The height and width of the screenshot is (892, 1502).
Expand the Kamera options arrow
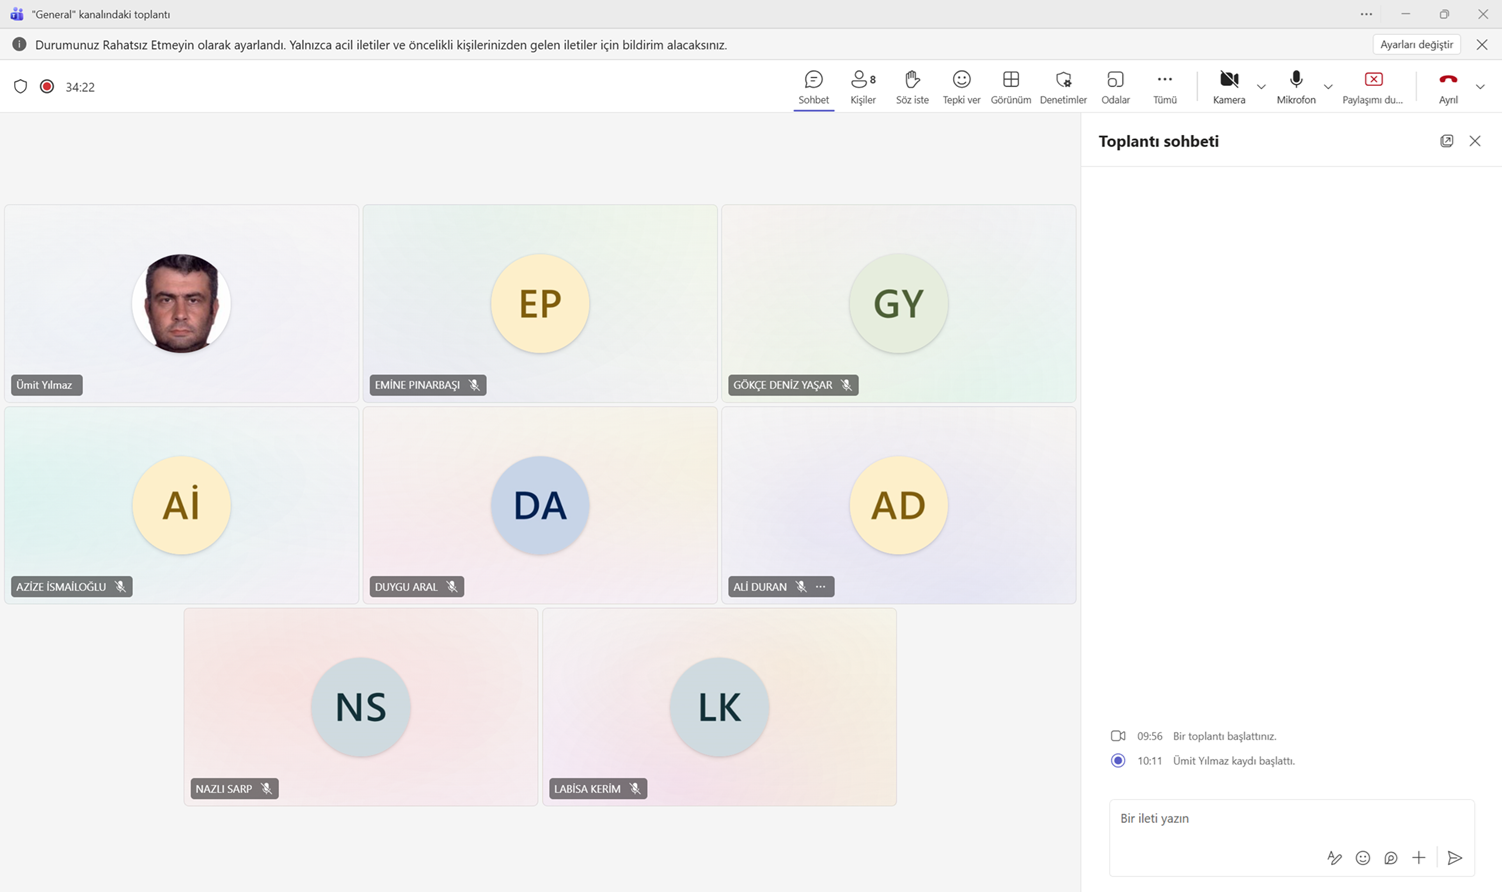[1261, 87]
